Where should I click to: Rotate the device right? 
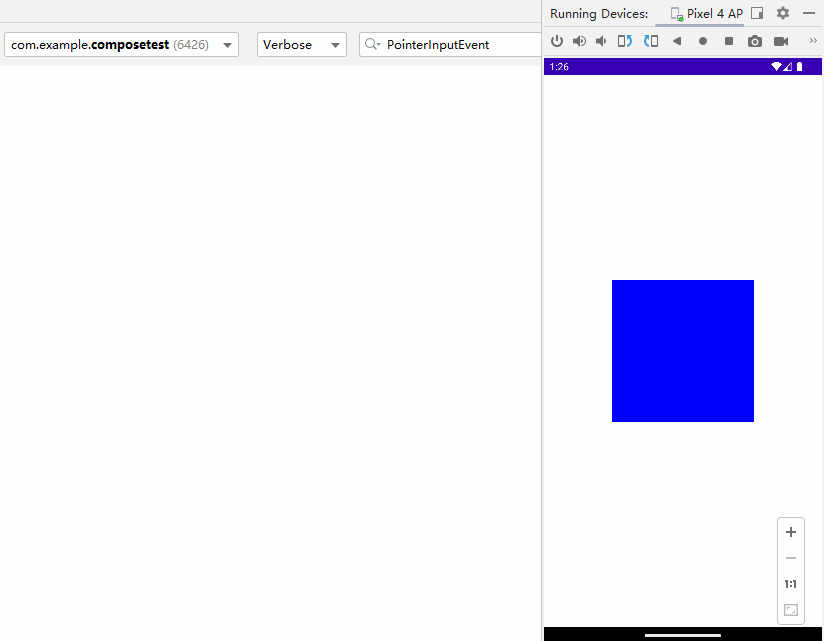point(651,41)
